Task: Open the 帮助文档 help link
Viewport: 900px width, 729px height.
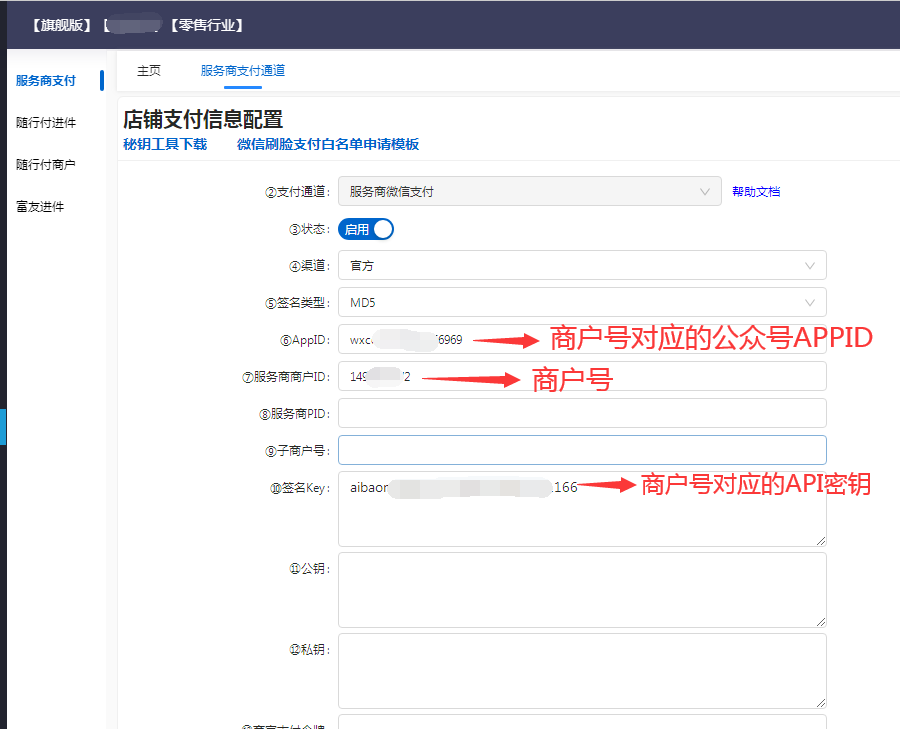Action: coord(756,191)
